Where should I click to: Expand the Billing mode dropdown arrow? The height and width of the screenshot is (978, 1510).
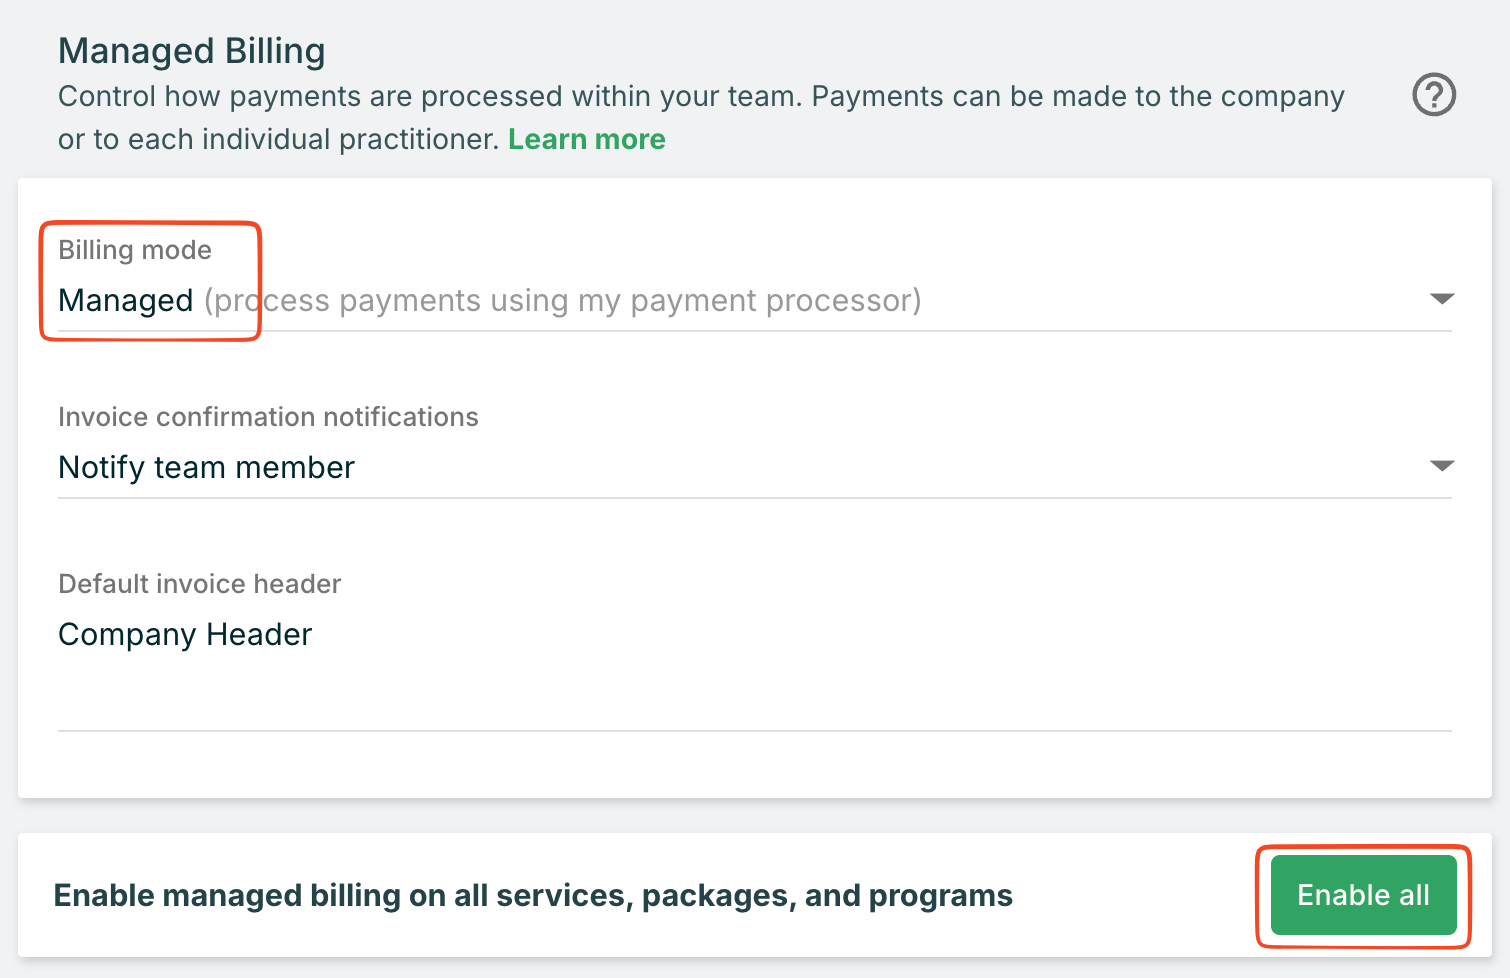(x=1441, y=299)
